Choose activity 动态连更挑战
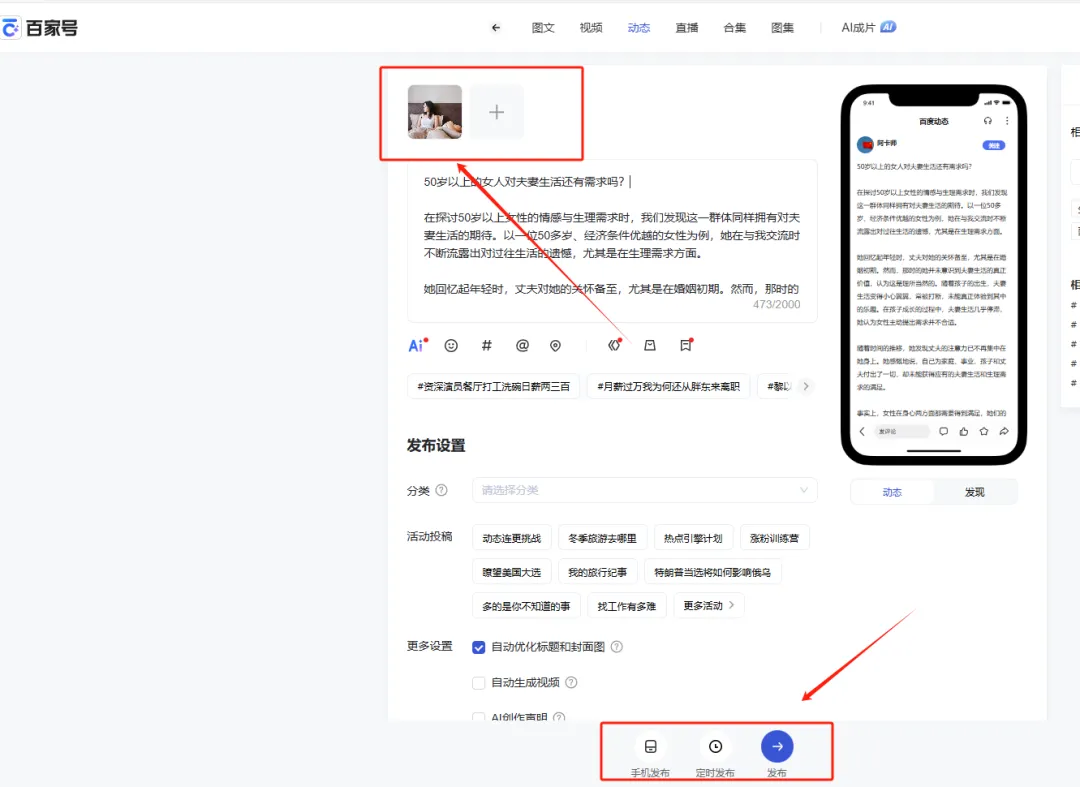 [x=512, y=538]
